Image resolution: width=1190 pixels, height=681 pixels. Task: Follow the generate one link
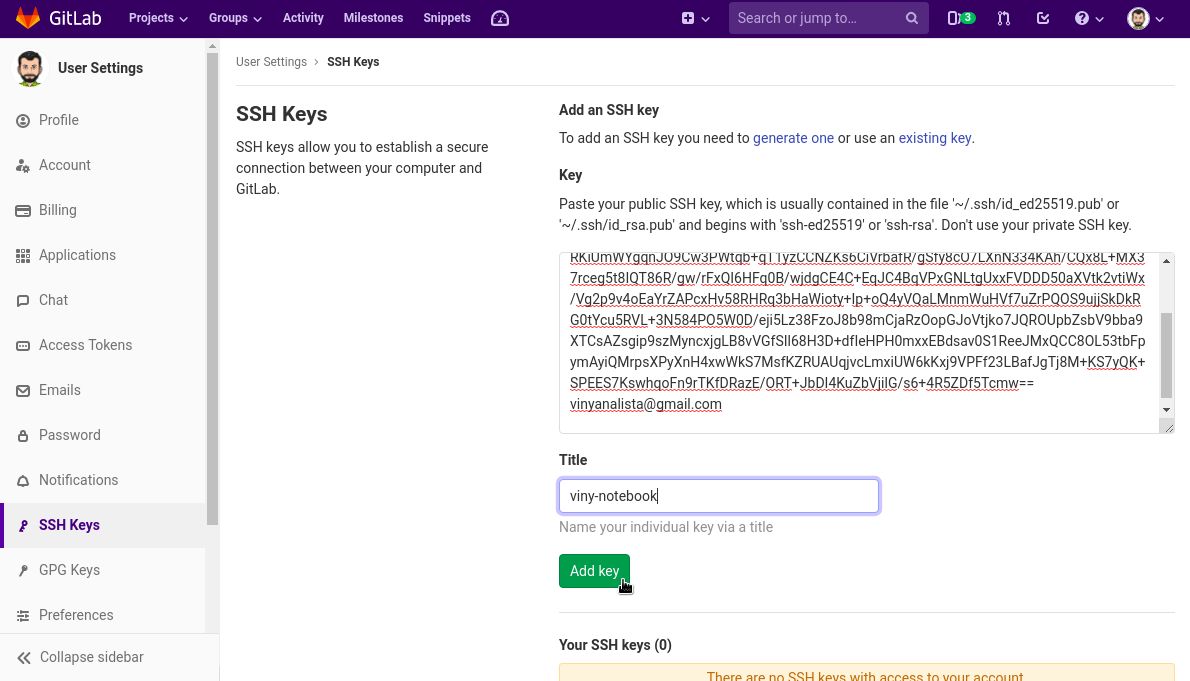(793, 138)
